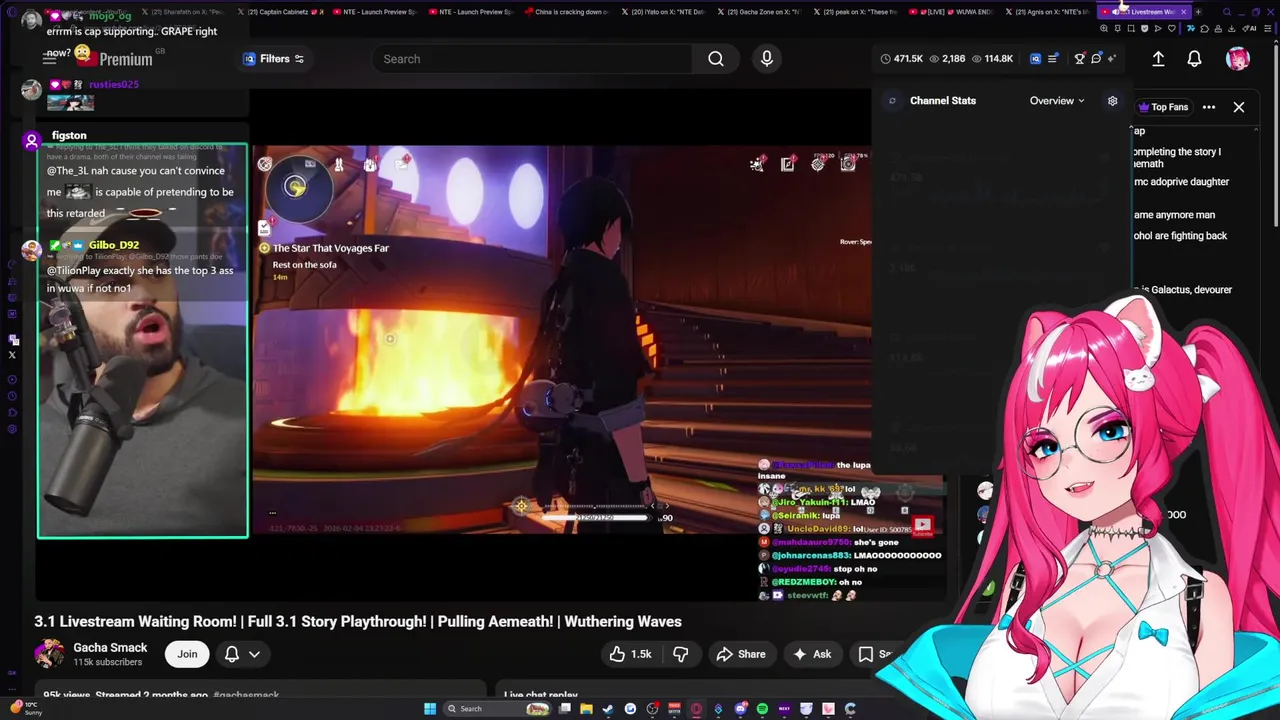Click the 115k subscribers text
The image size is (1280, 720).
107,663
